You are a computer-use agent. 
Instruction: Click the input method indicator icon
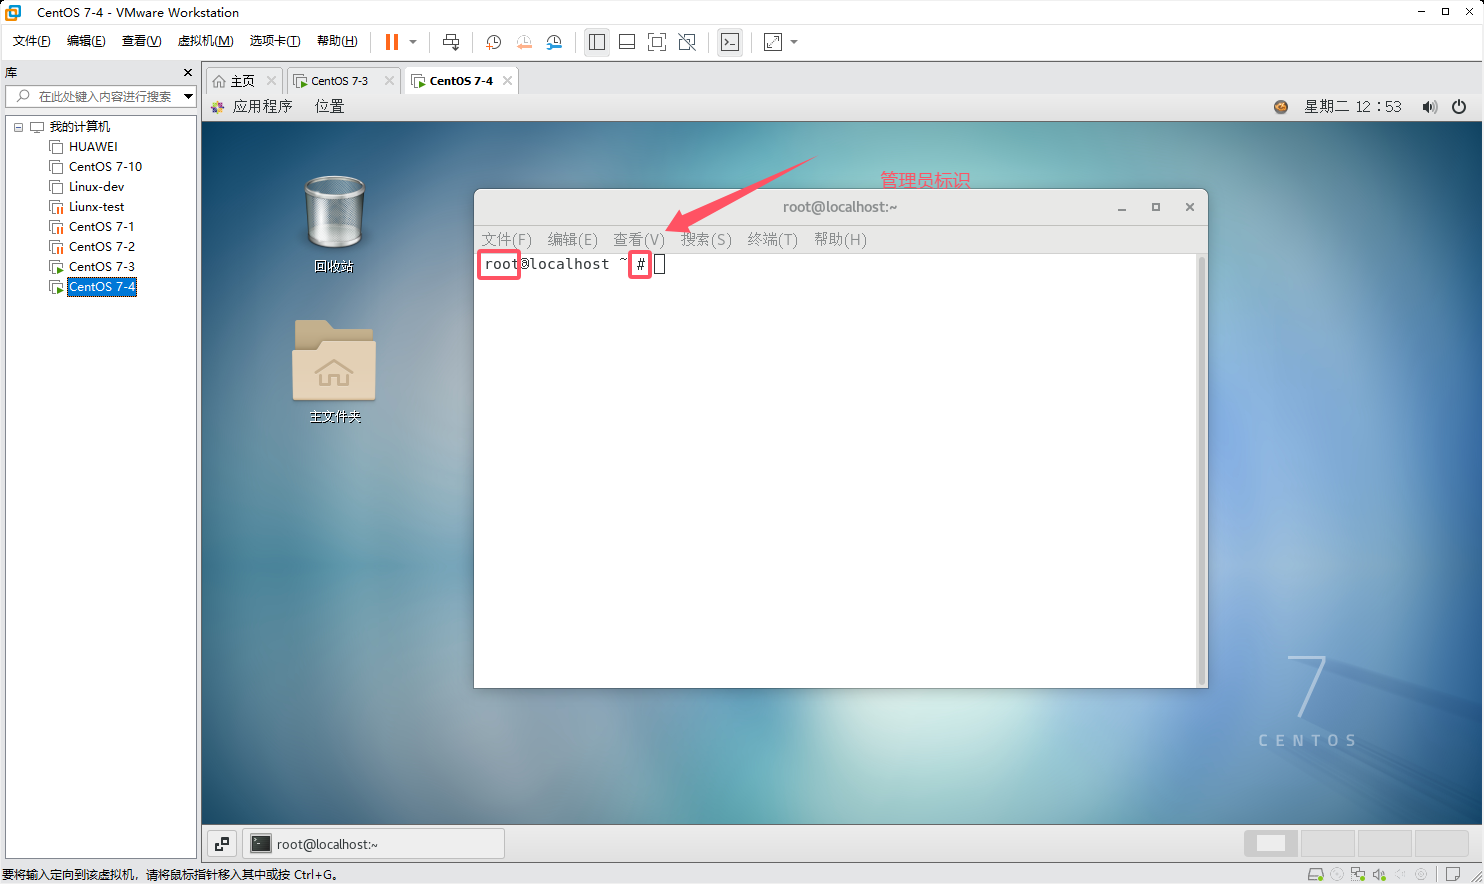click(1281, 106)
